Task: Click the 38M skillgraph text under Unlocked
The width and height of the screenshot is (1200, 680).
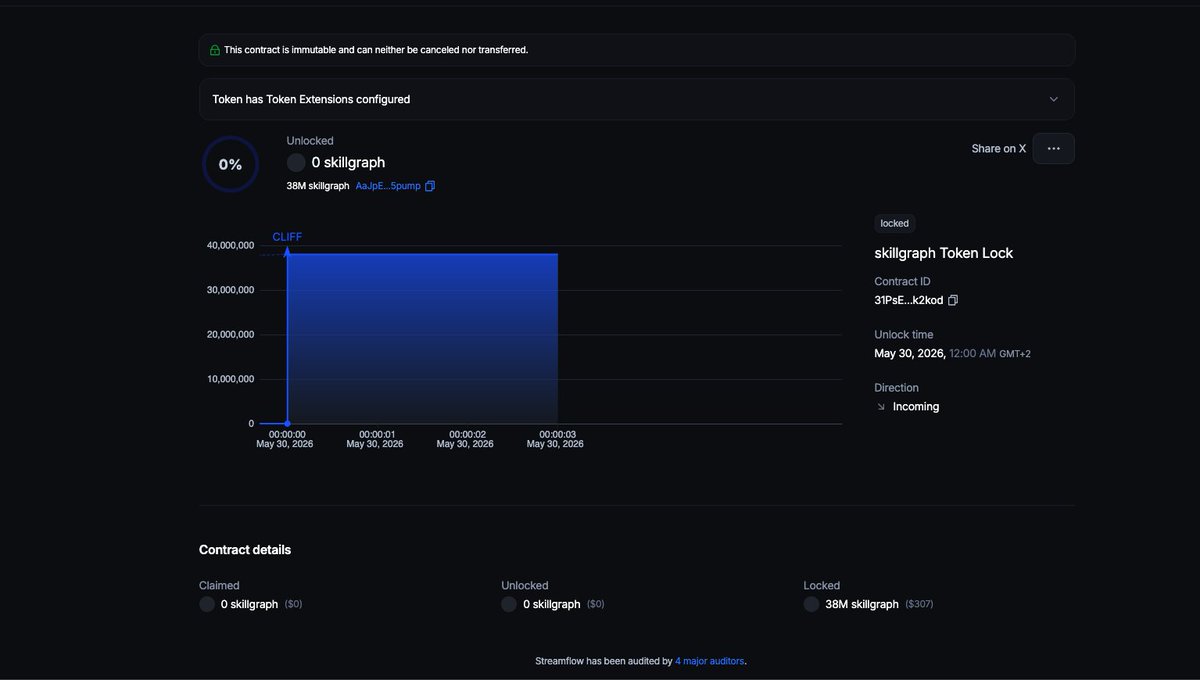Action: (x=318, y=186)
